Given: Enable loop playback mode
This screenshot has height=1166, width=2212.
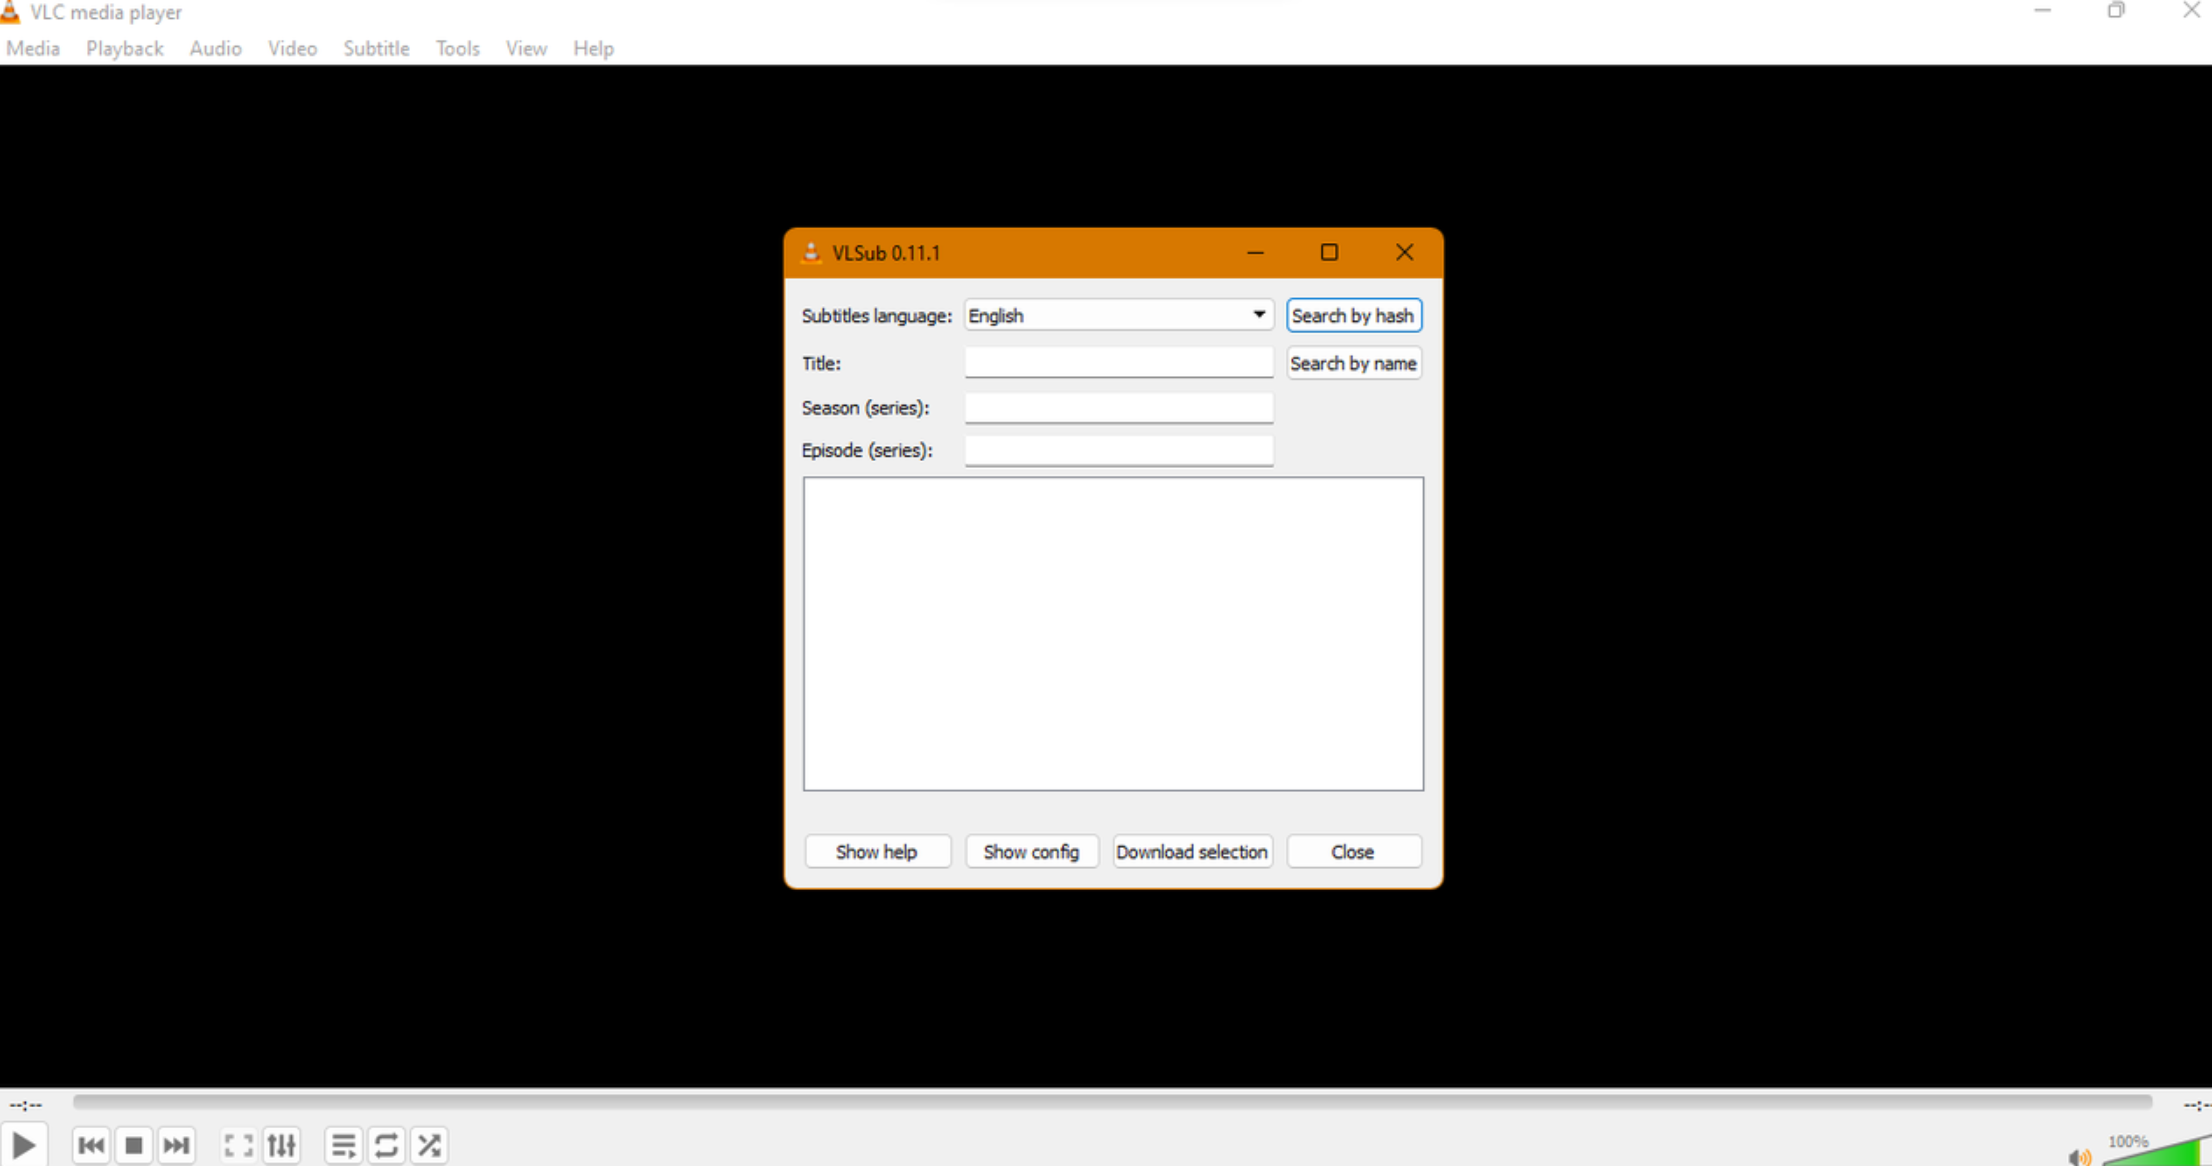Looking at the screenshot, I should [x=386, y=1145].
